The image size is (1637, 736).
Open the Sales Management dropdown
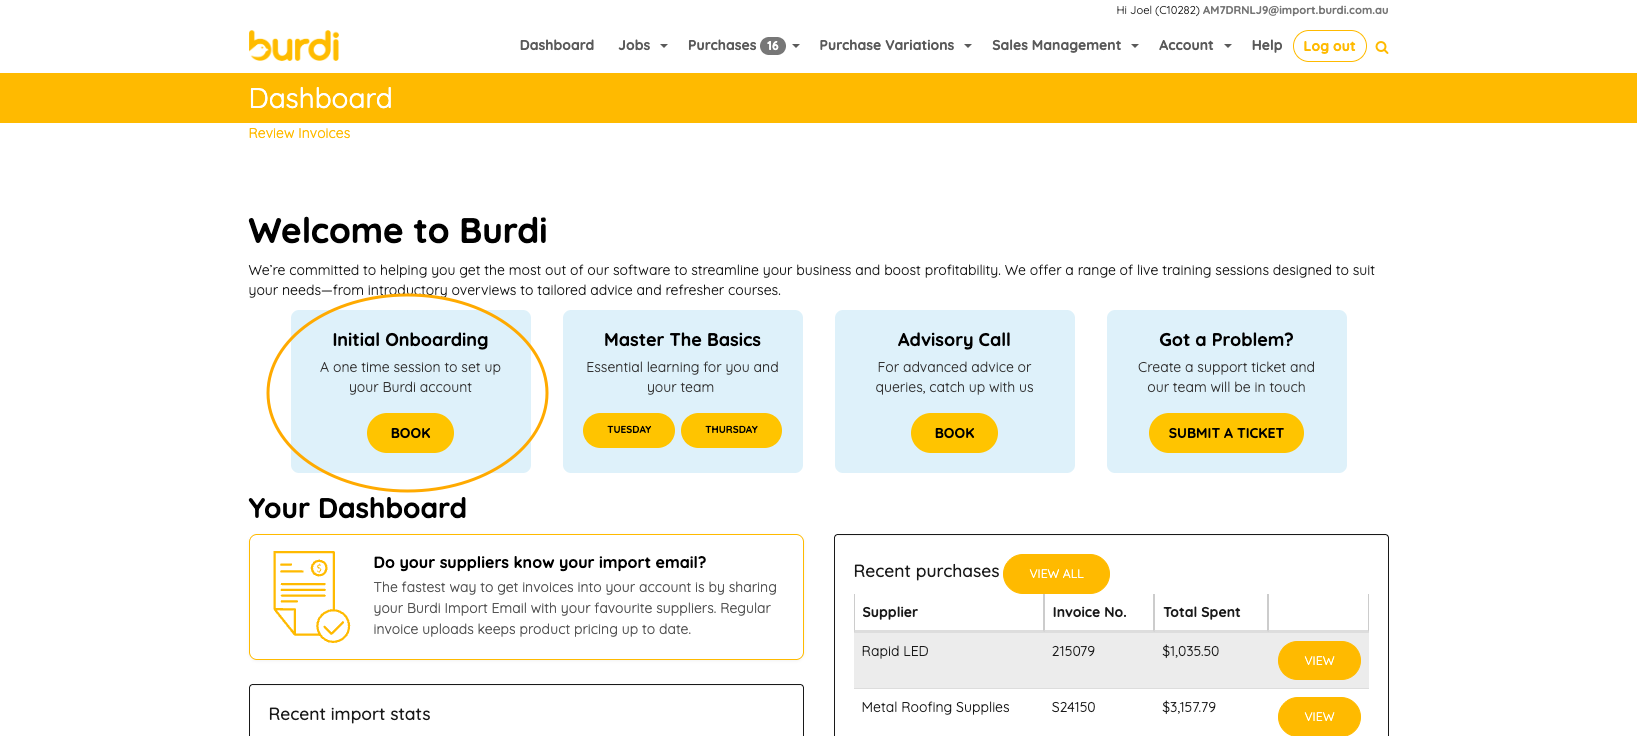pyautogui.click(x=1064, y=46)
